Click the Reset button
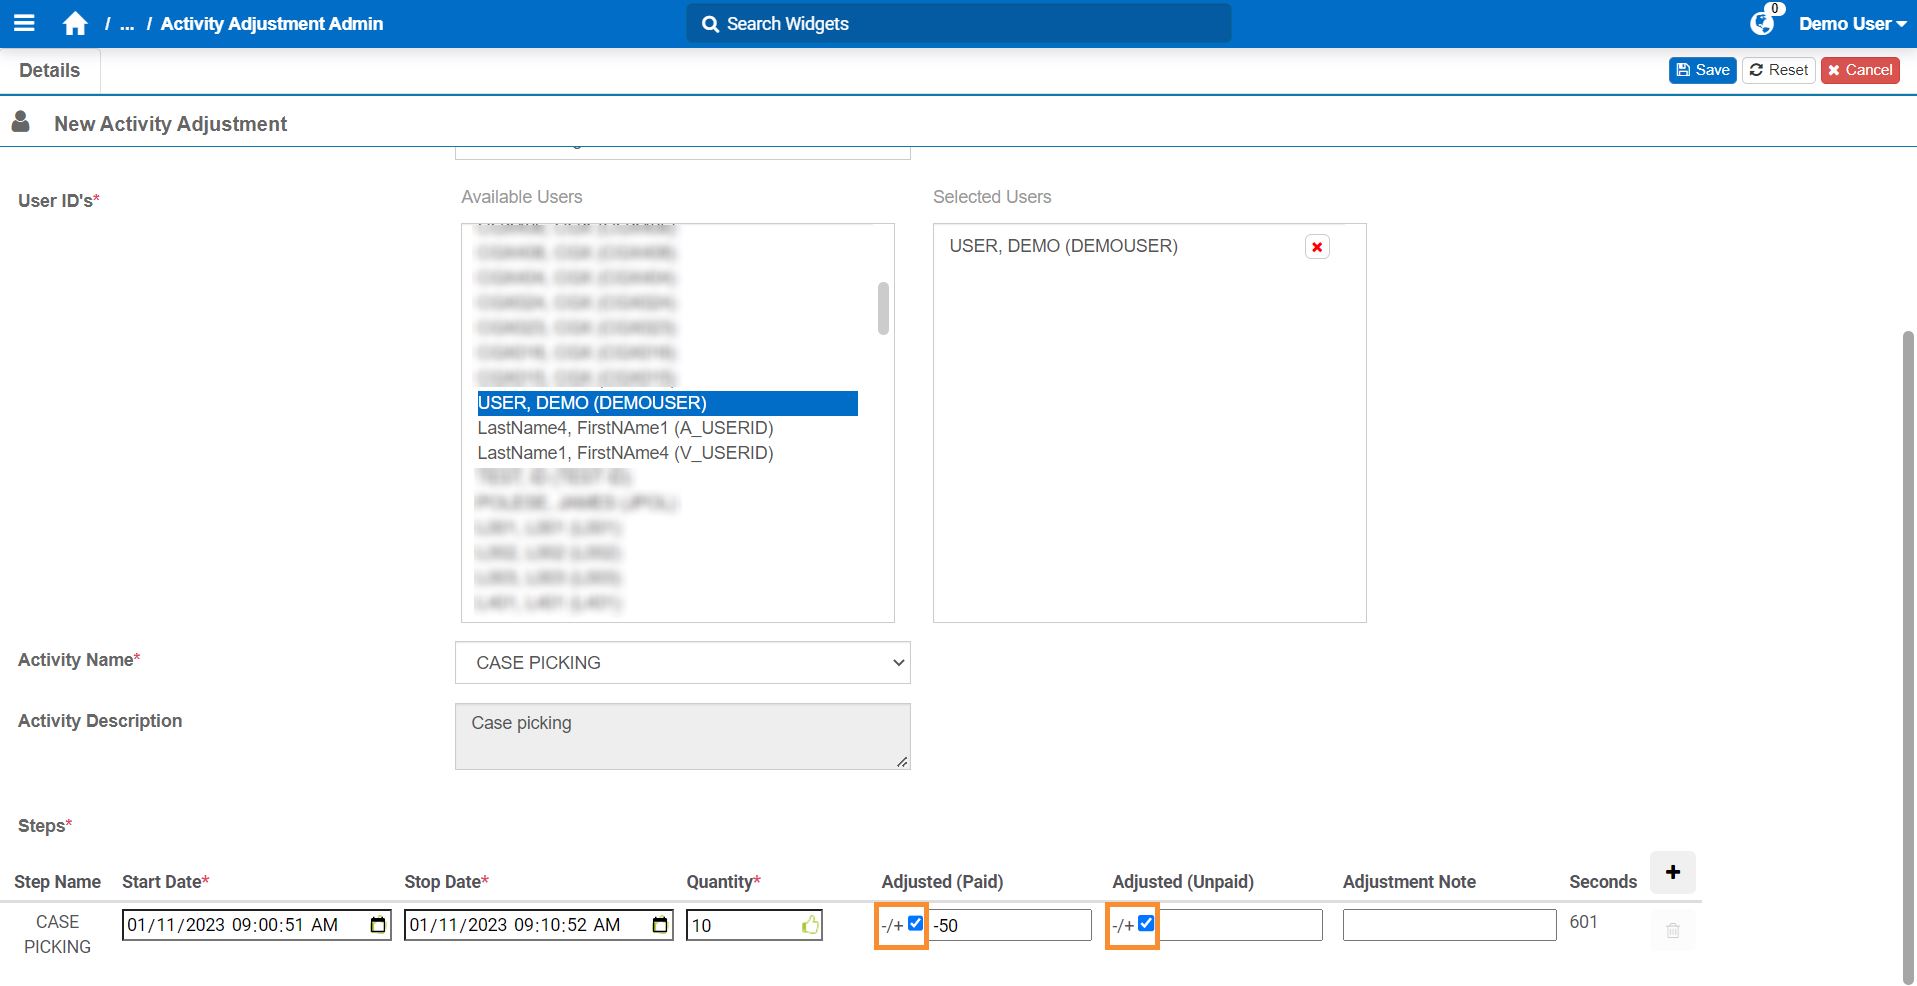 pyautogui.click(x=1778, y=70)
